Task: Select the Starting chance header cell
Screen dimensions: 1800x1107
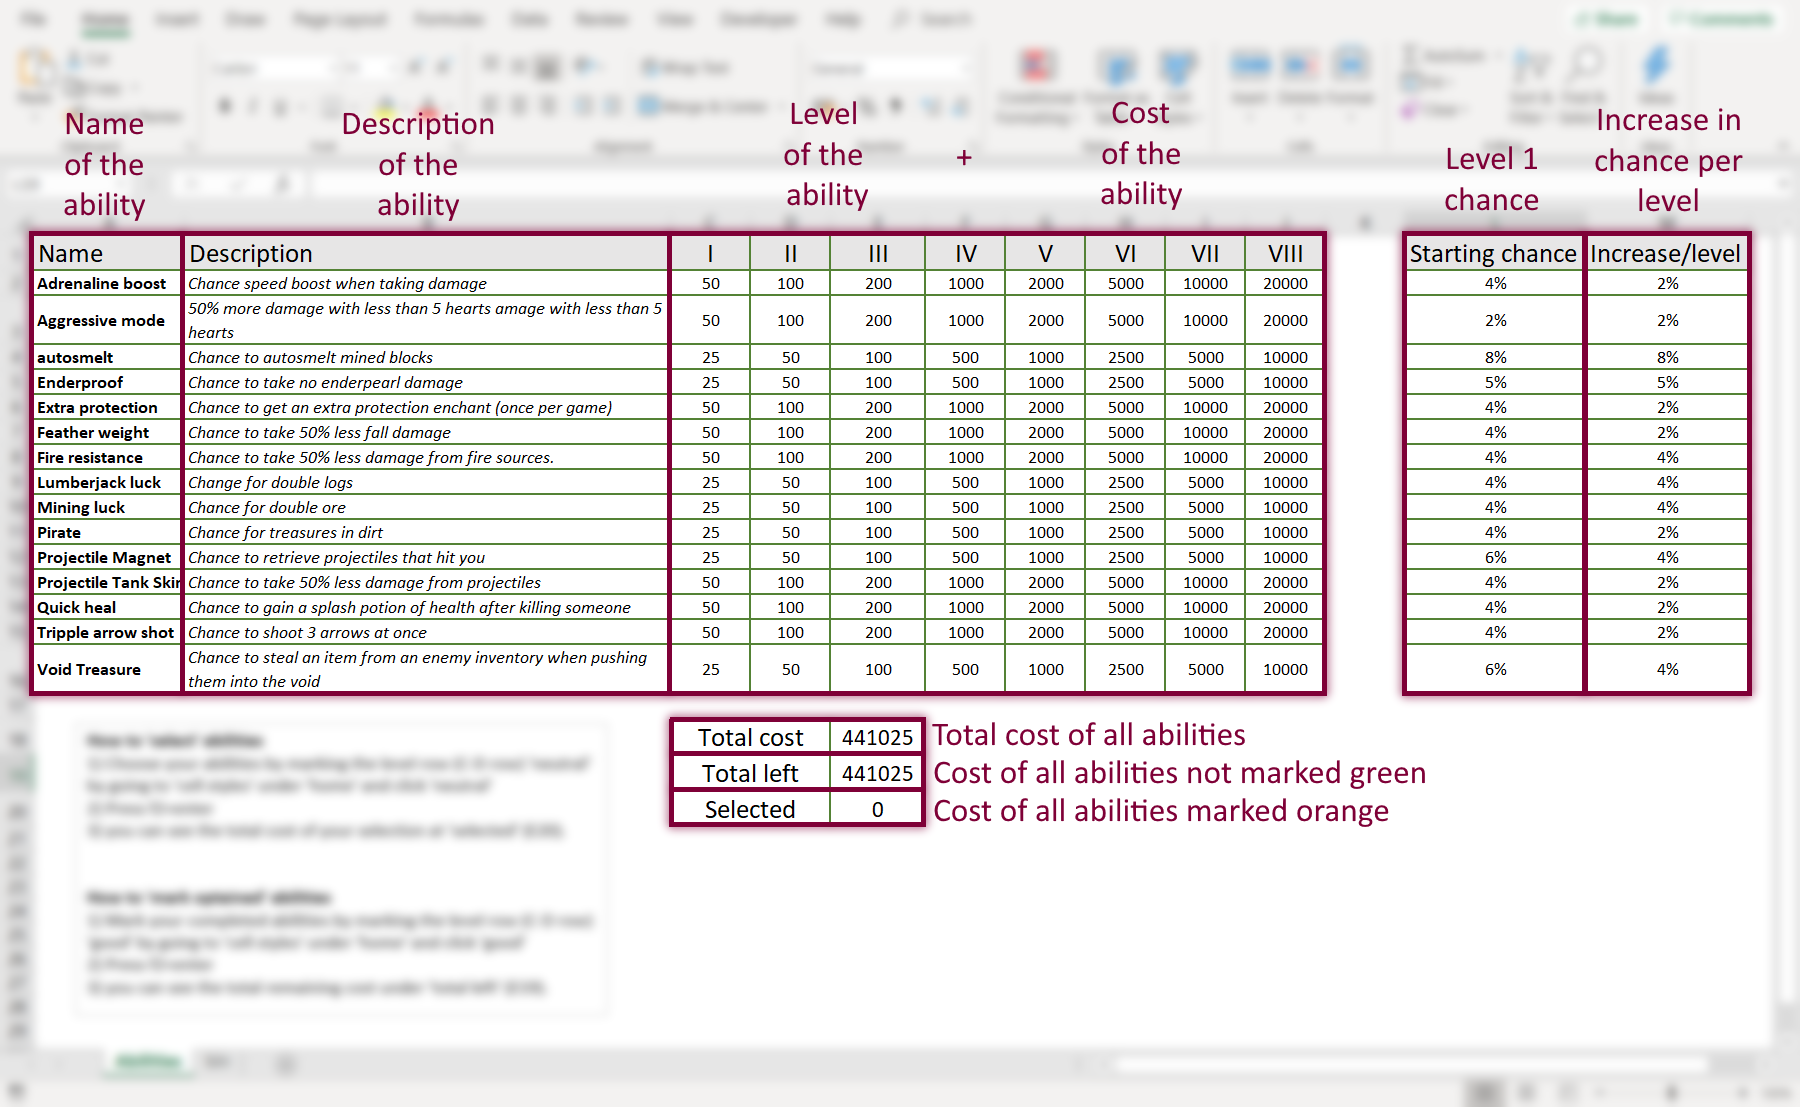Action: [x=1495, y=254]
